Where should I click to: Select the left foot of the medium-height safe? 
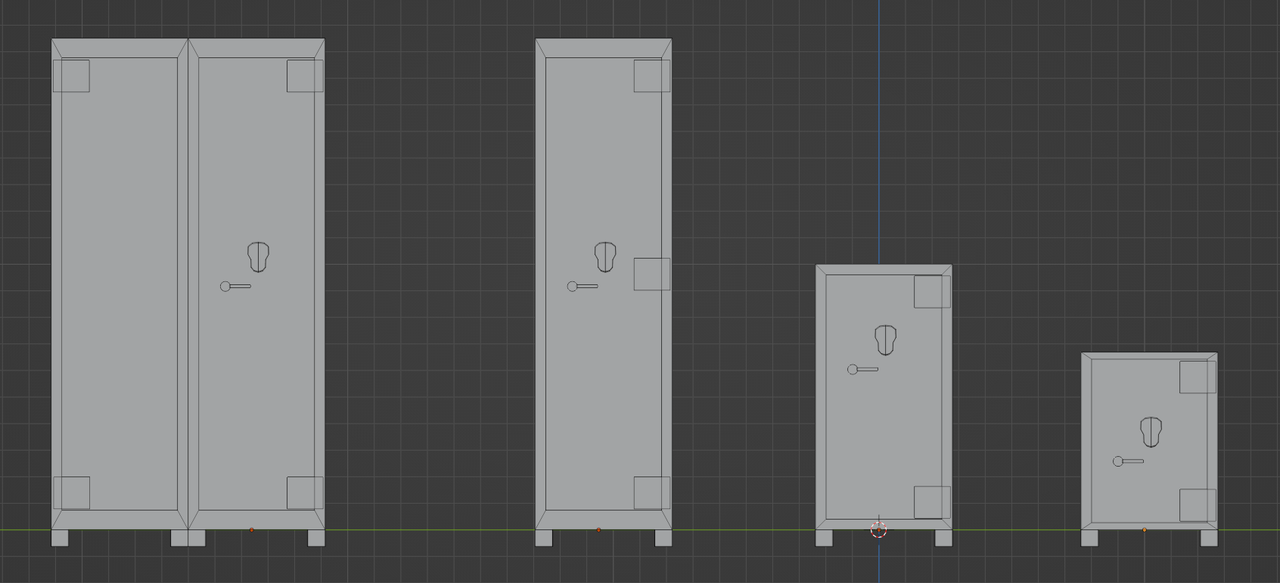(824, 538)
